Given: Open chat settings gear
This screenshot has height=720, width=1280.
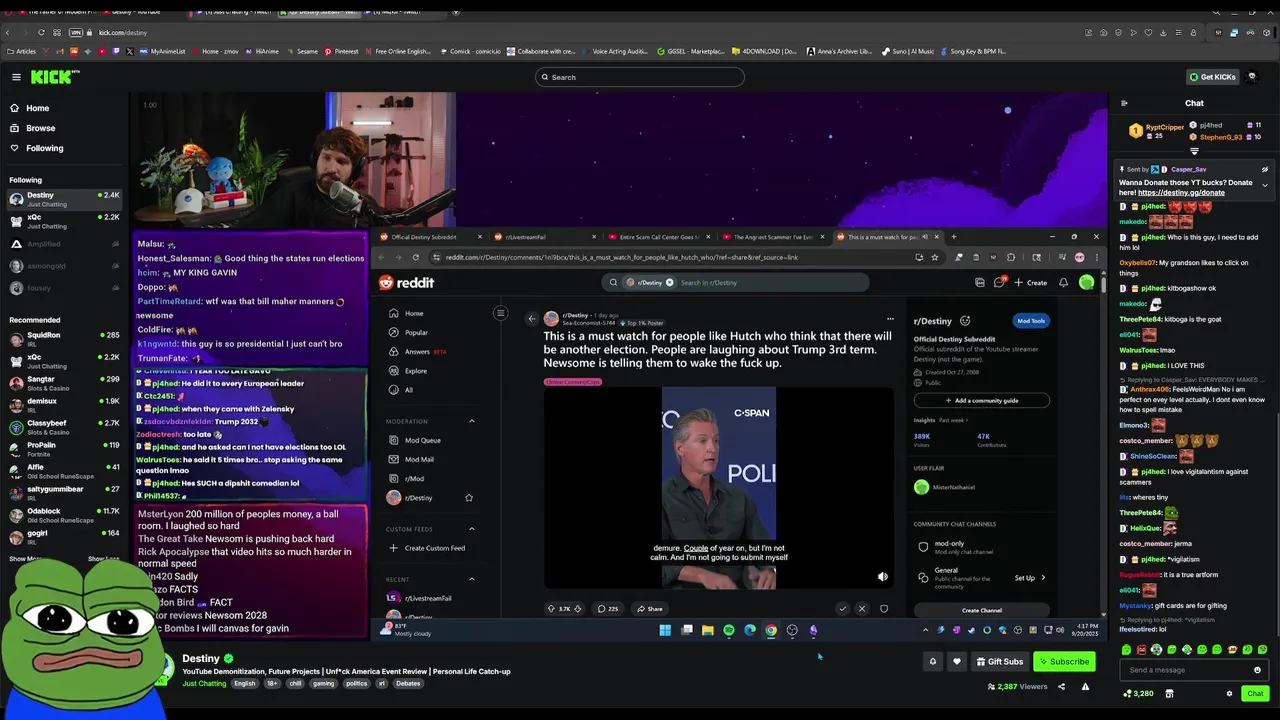Looking at the screenshot, I should coord(1229,693).
